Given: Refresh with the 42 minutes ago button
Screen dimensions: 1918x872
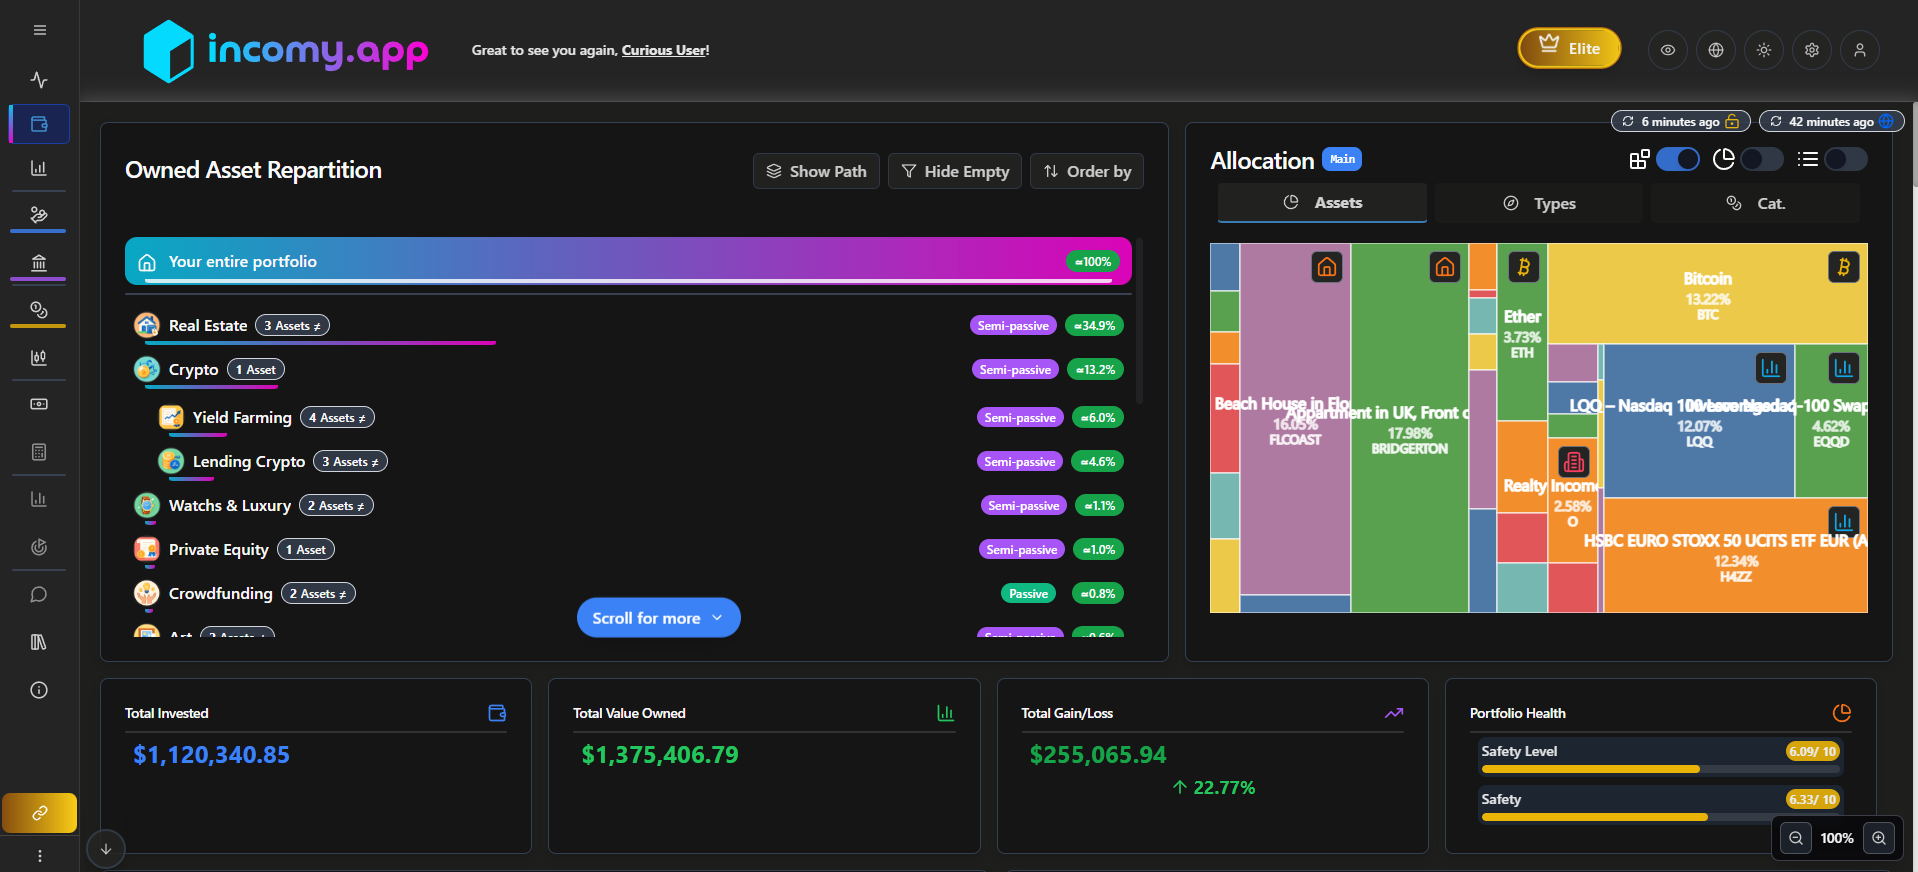Looking at the screenshot, I should click(x=1832, y=121).
